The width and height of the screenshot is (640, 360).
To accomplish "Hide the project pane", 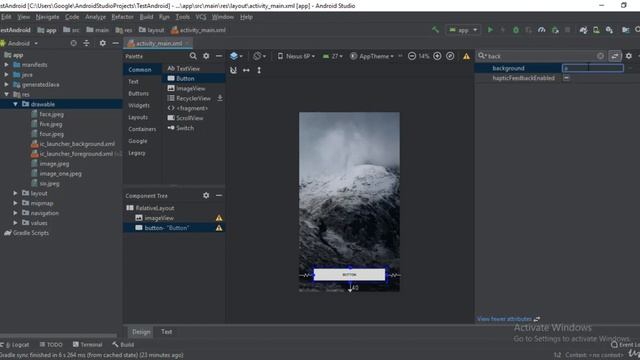I will click(116, 43).
